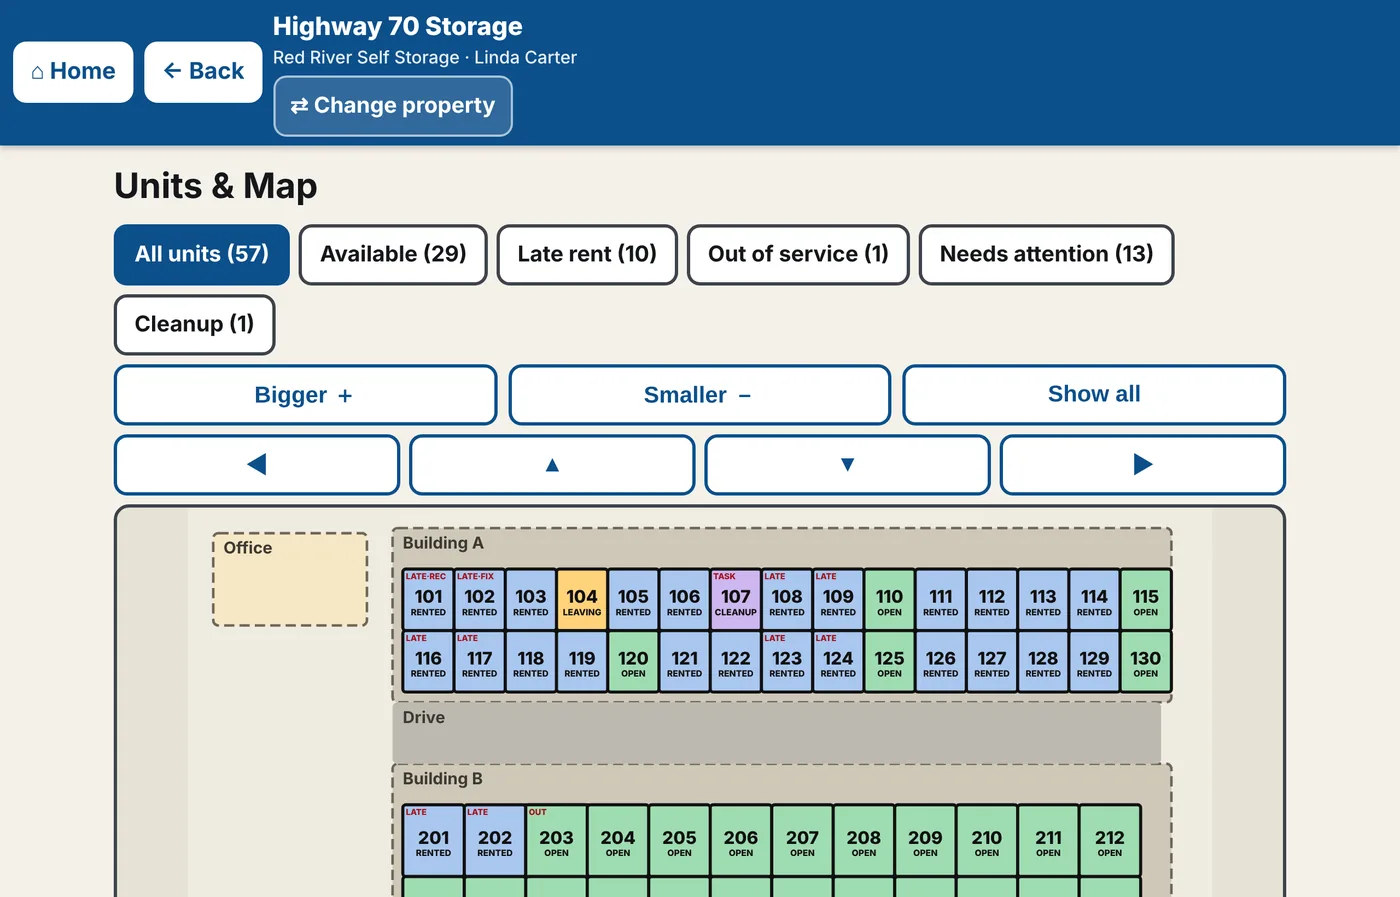Select open unit 120
This screenshot has width=1400, height=897.
click(633, 661)
